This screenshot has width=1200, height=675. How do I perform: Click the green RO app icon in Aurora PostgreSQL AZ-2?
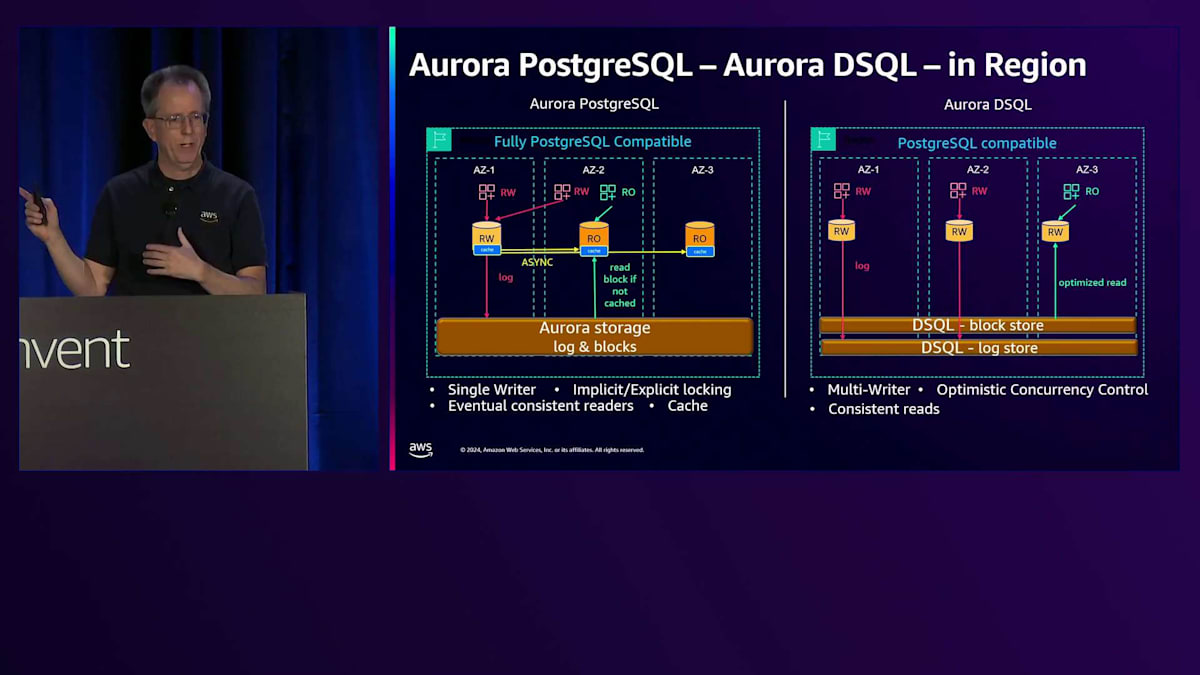tap(609, 192)
